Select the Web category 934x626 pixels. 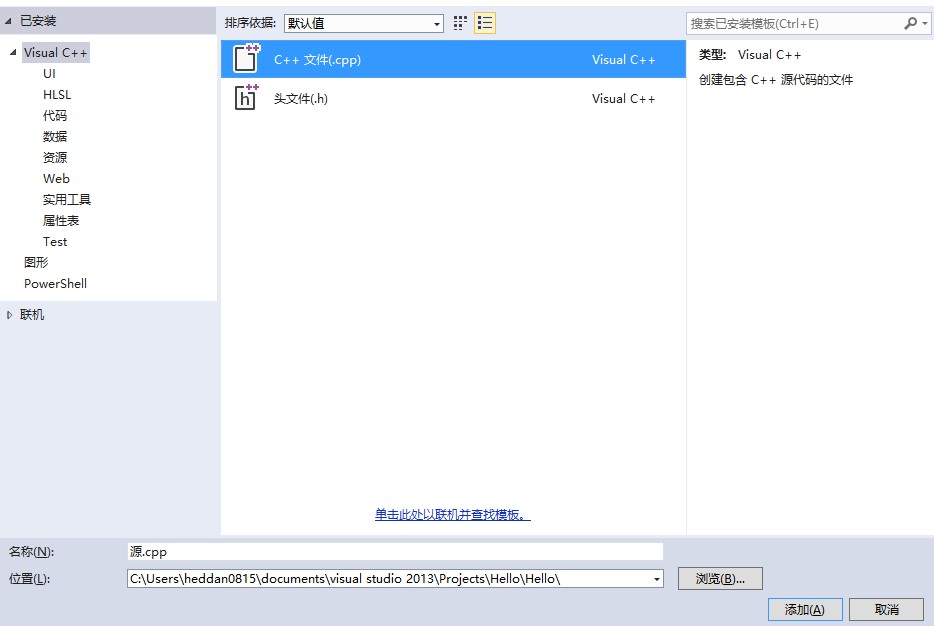[56, 179]
